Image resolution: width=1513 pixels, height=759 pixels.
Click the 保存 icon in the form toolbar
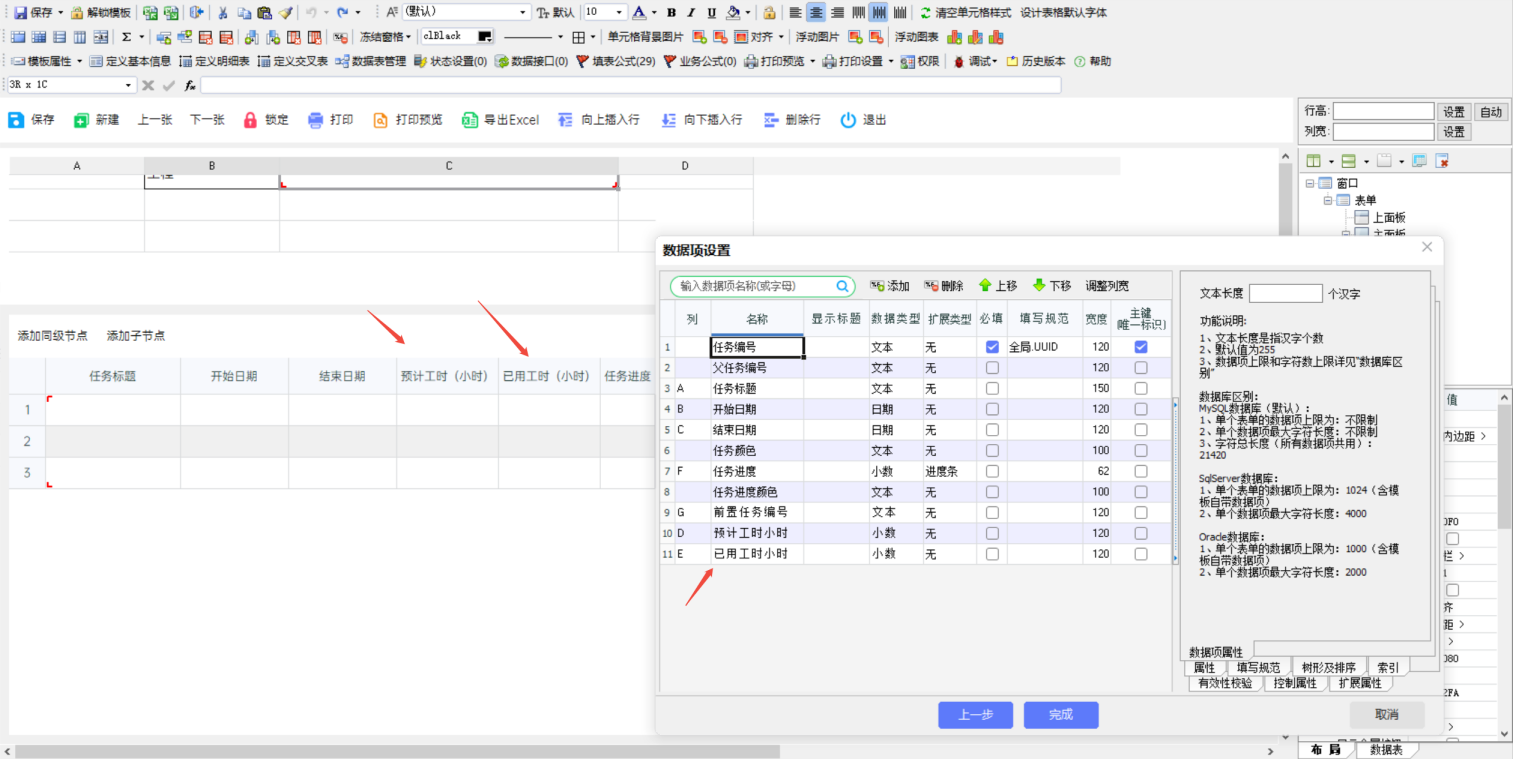(x=16, y=120)
